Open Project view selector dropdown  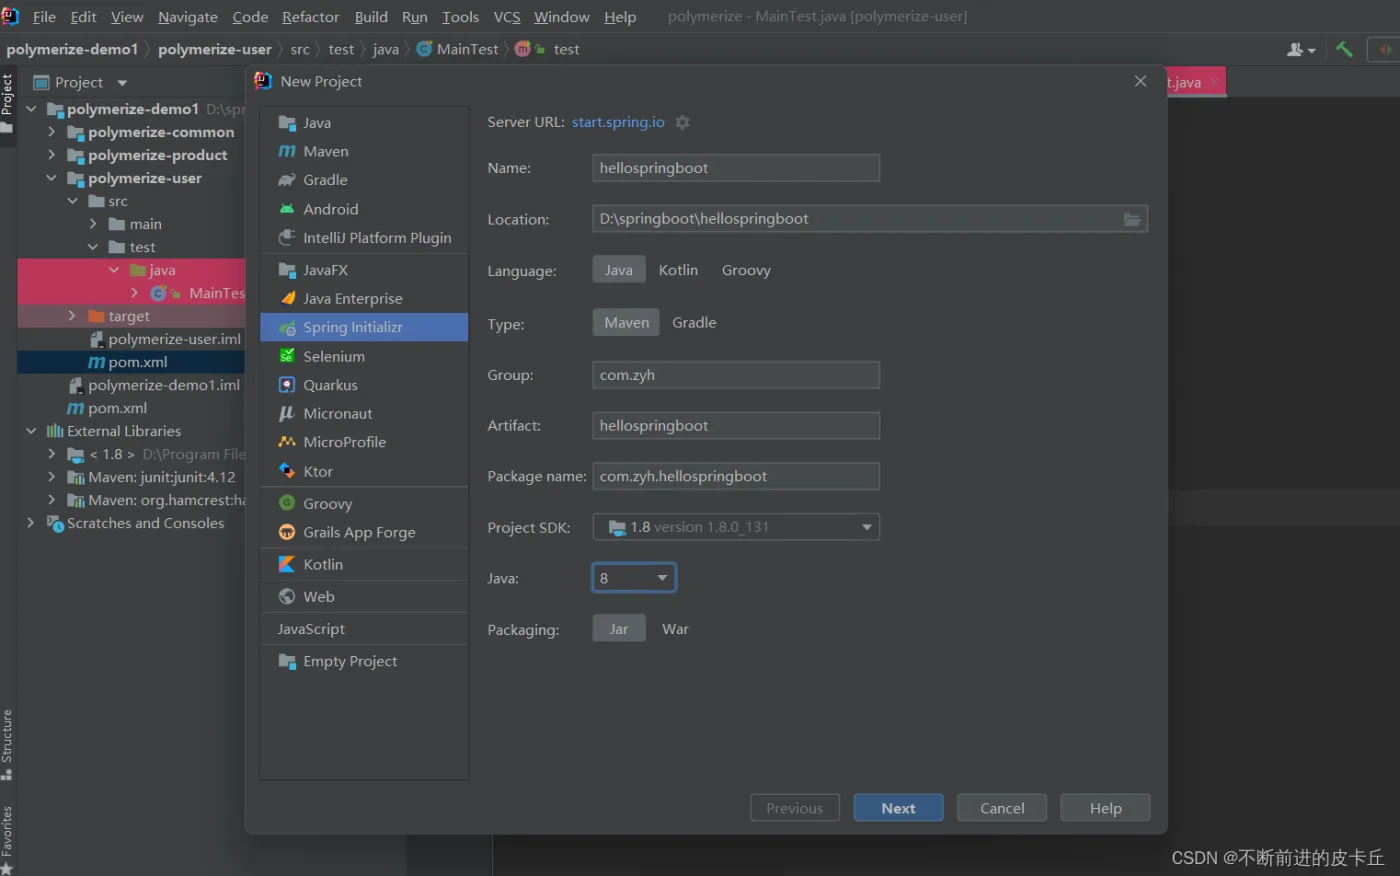(122, 83)
